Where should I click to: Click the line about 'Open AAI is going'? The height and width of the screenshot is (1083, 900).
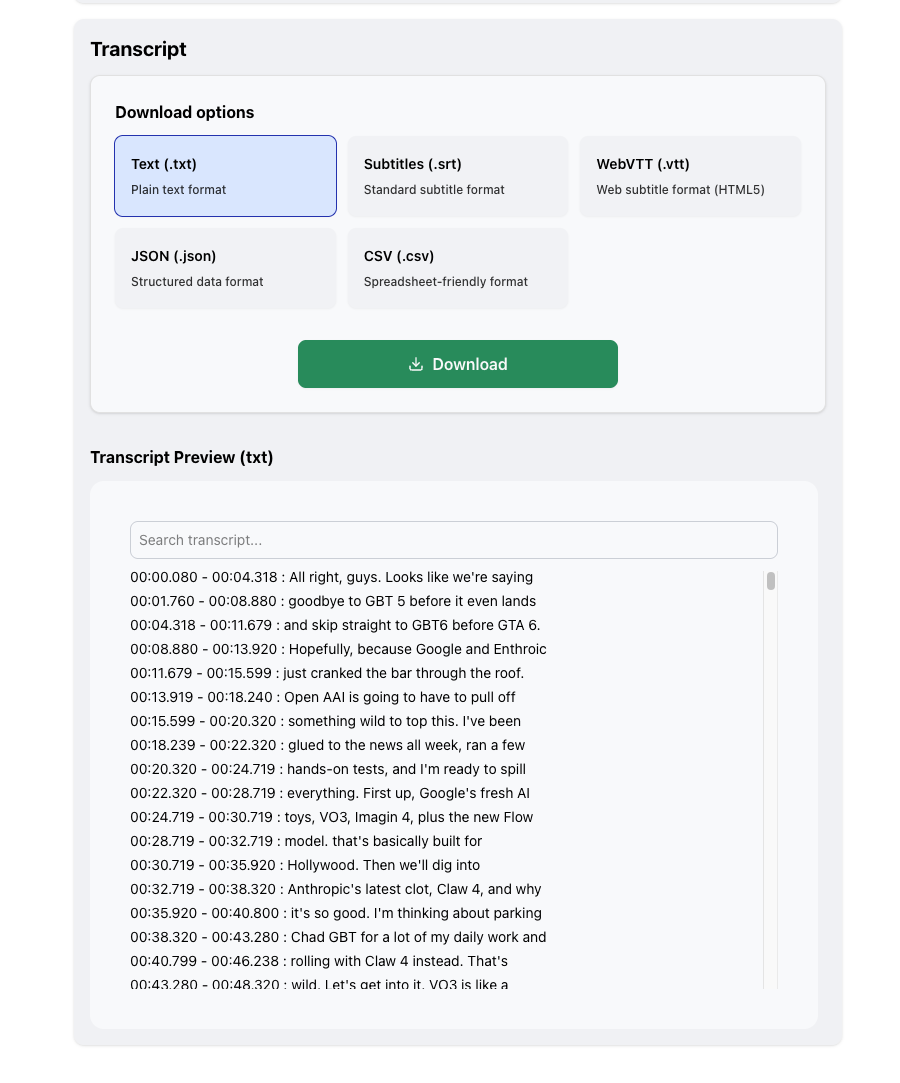click(323, 698)
